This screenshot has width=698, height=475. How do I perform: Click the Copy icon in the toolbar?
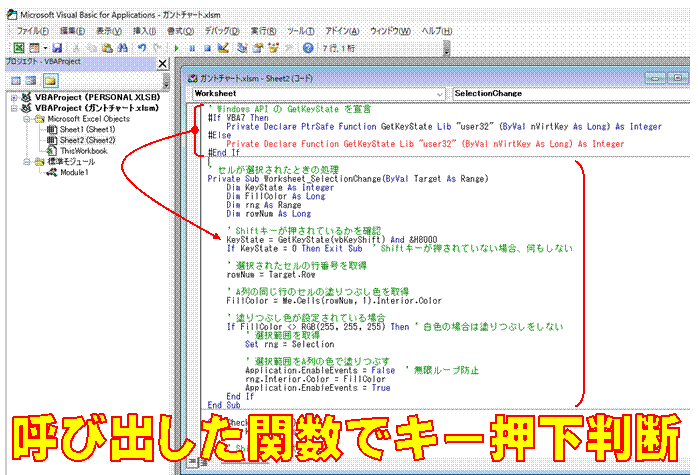(92, 48)
